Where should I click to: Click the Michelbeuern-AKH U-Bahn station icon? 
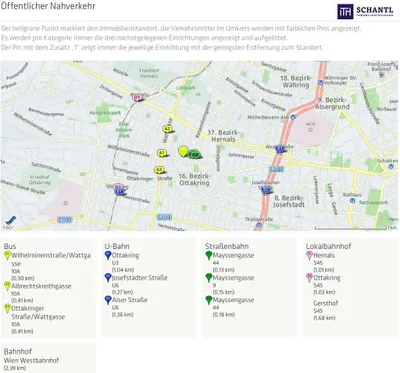pos(293,117)
